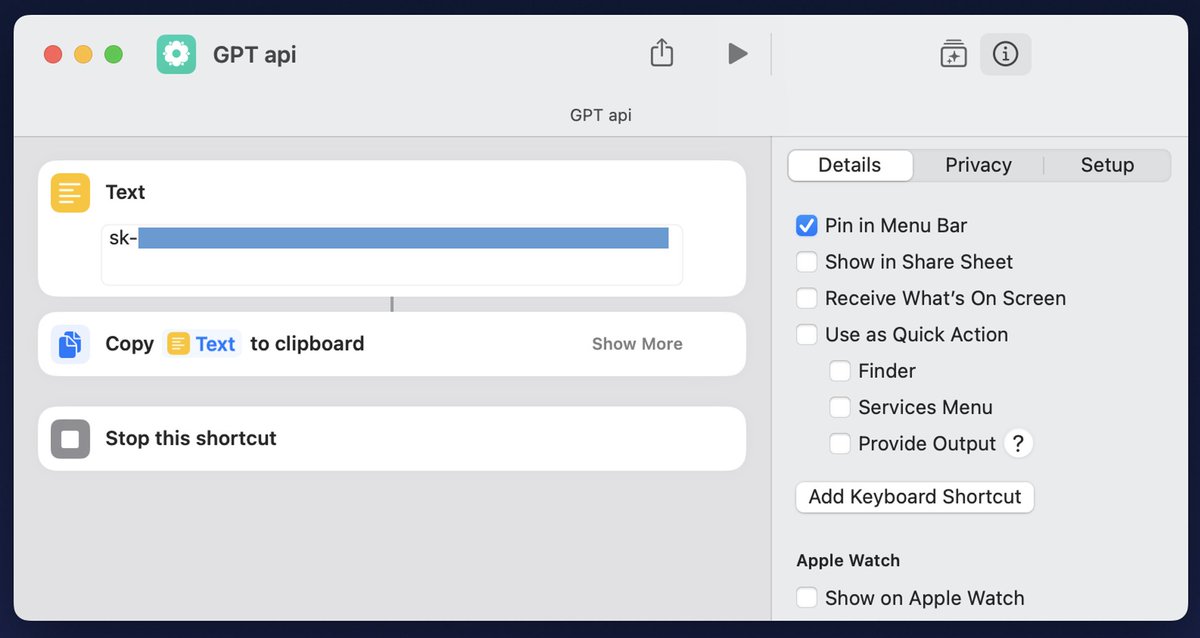Click the GPT api window title

[x=255, y=54]
